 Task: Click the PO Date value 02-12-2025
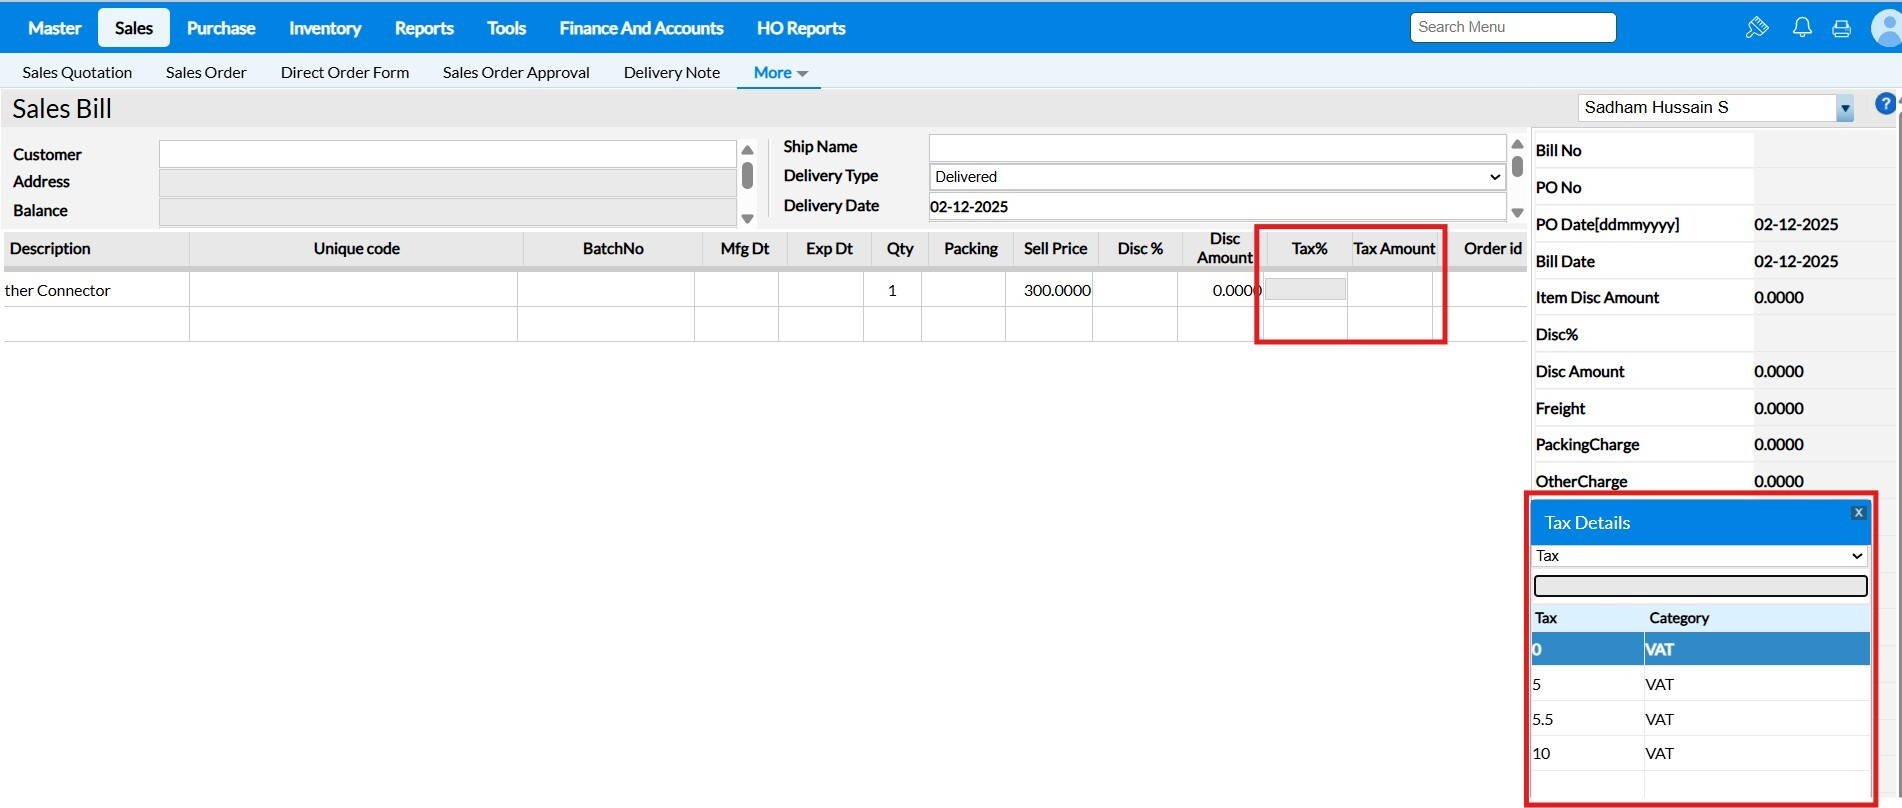[1796, 224]
